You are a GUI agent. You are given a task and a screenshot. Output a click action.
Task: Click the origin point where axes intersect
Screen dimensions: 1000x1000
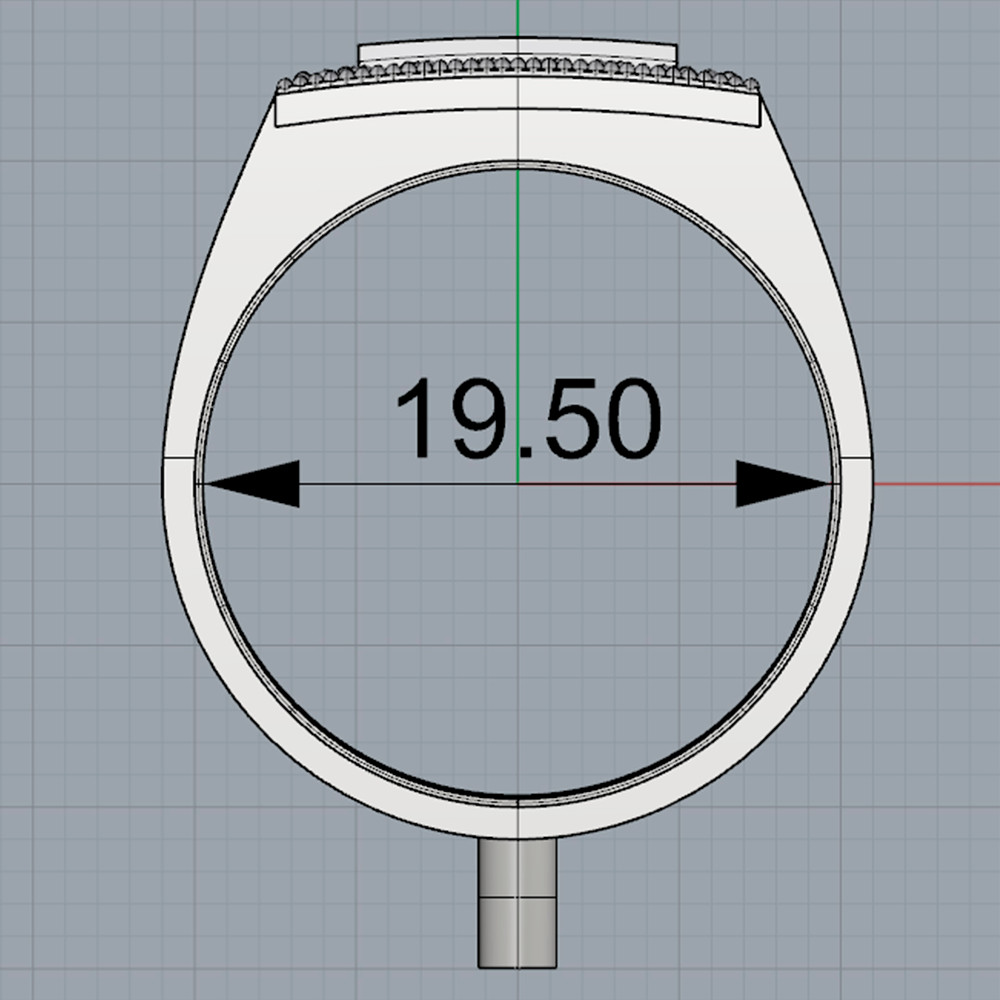tap(517, 484)
